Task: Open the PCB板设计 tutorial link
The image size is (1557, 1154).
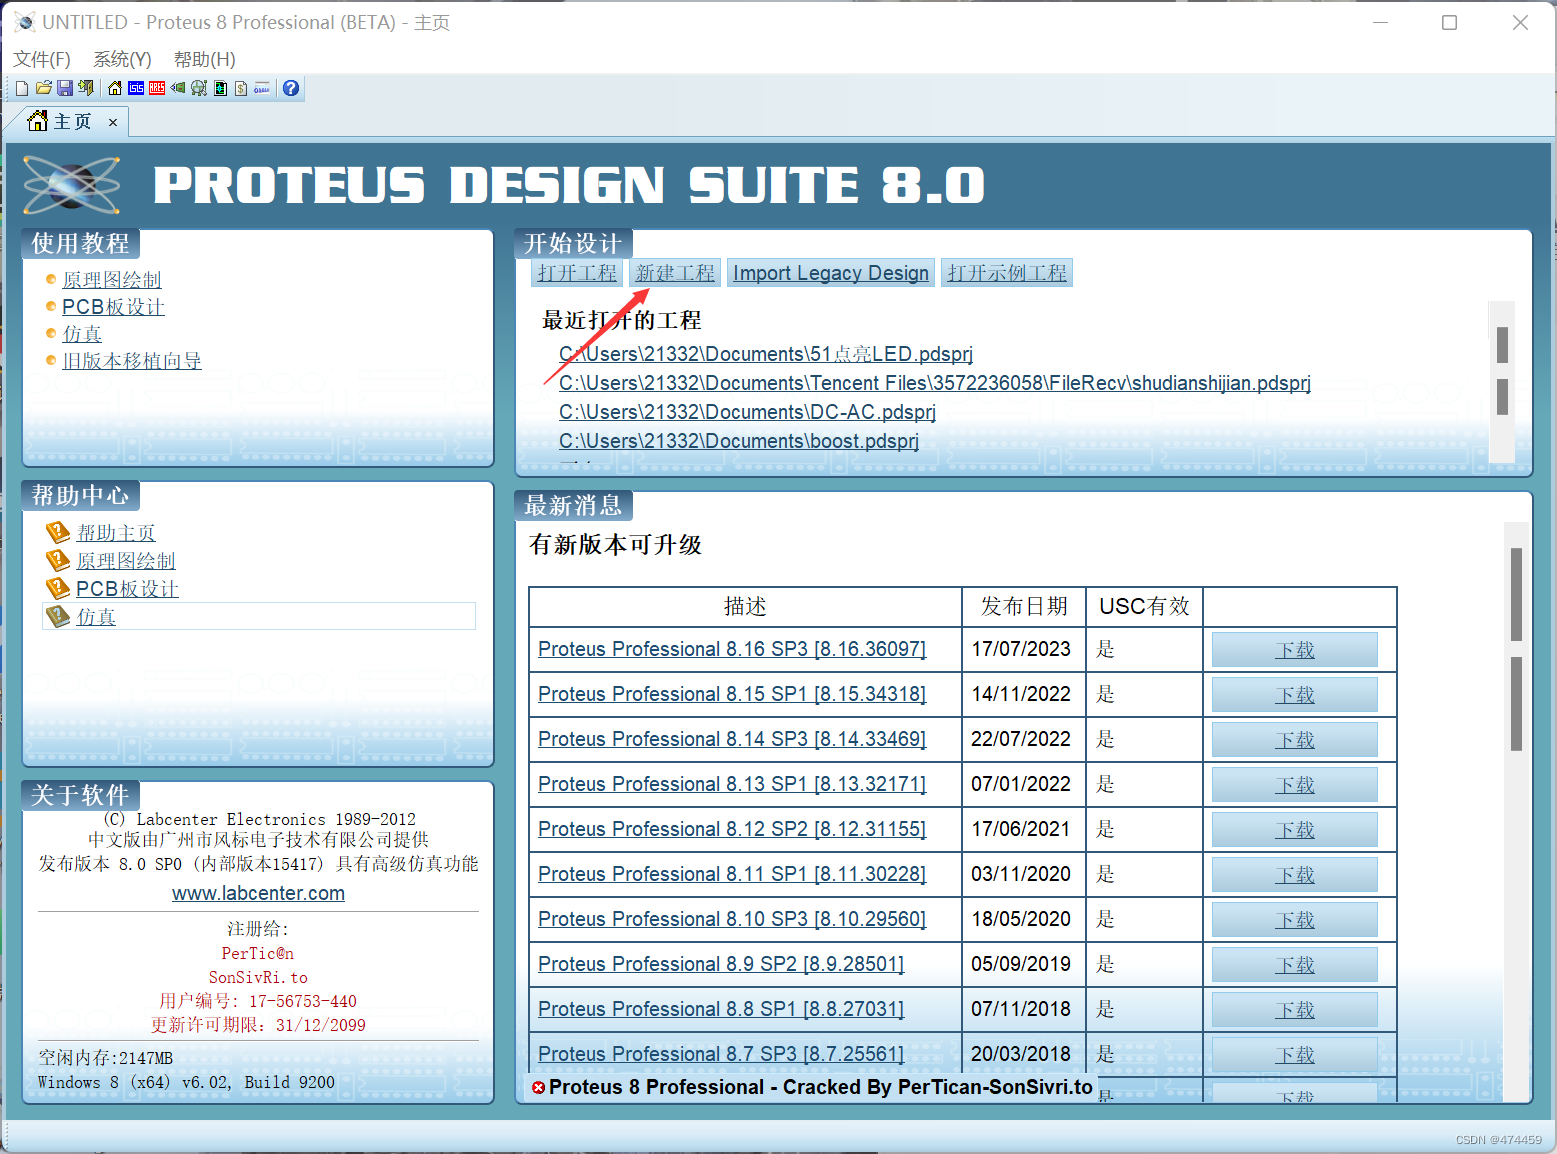Action: [x=113, y=307]
